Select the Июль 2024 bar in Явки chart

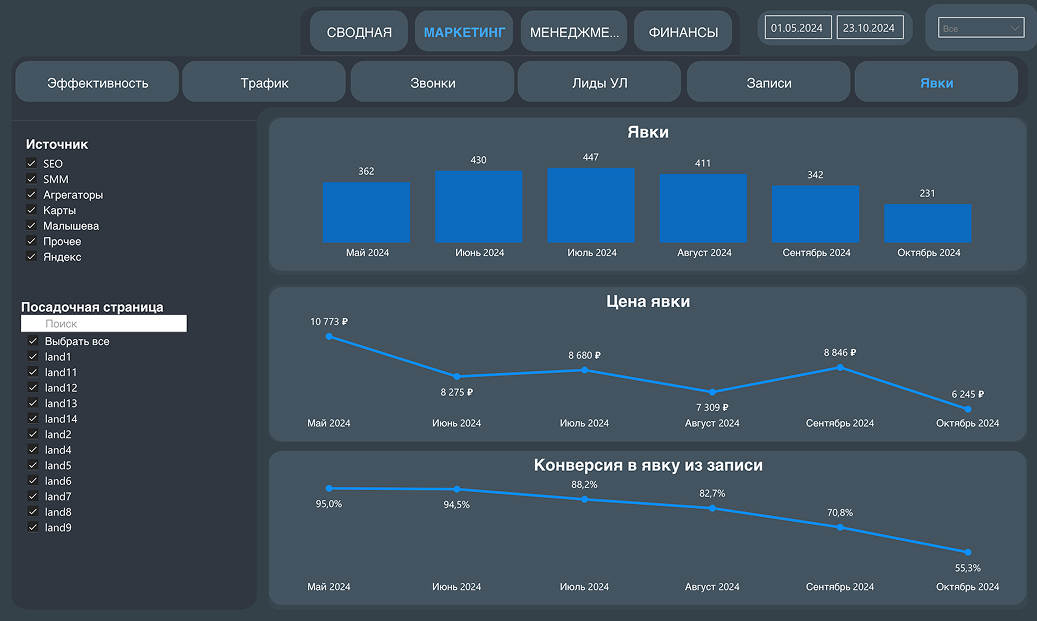(x=591, y=205)
